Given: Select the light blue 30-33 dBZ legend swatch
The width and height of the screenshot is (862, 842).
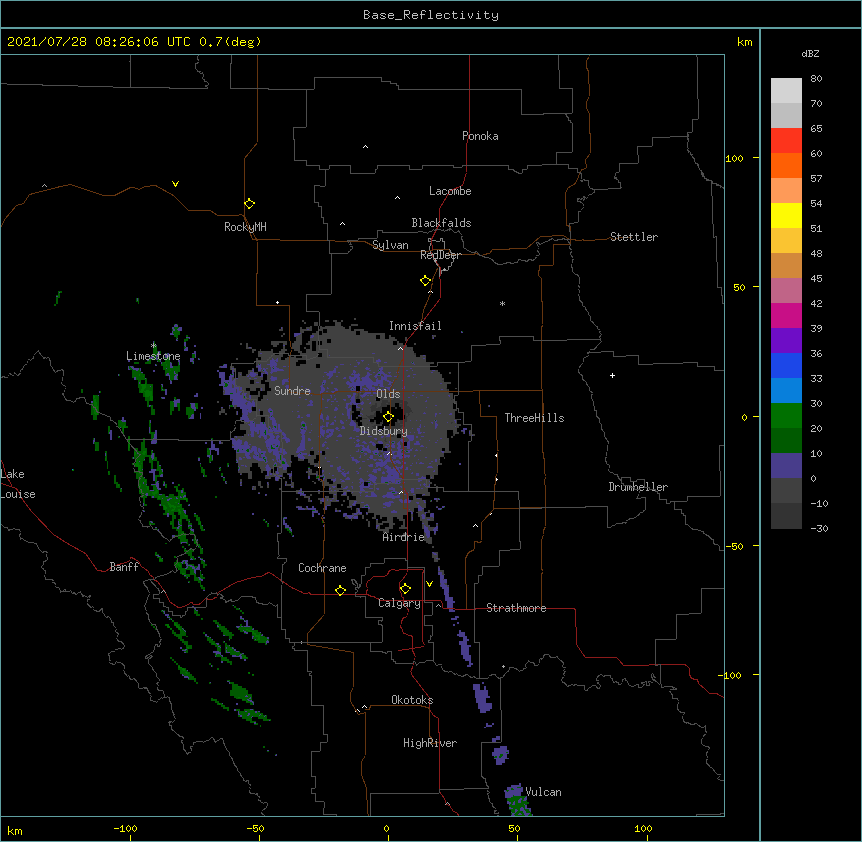Looking at the screenshot, I should click(786, 390).
